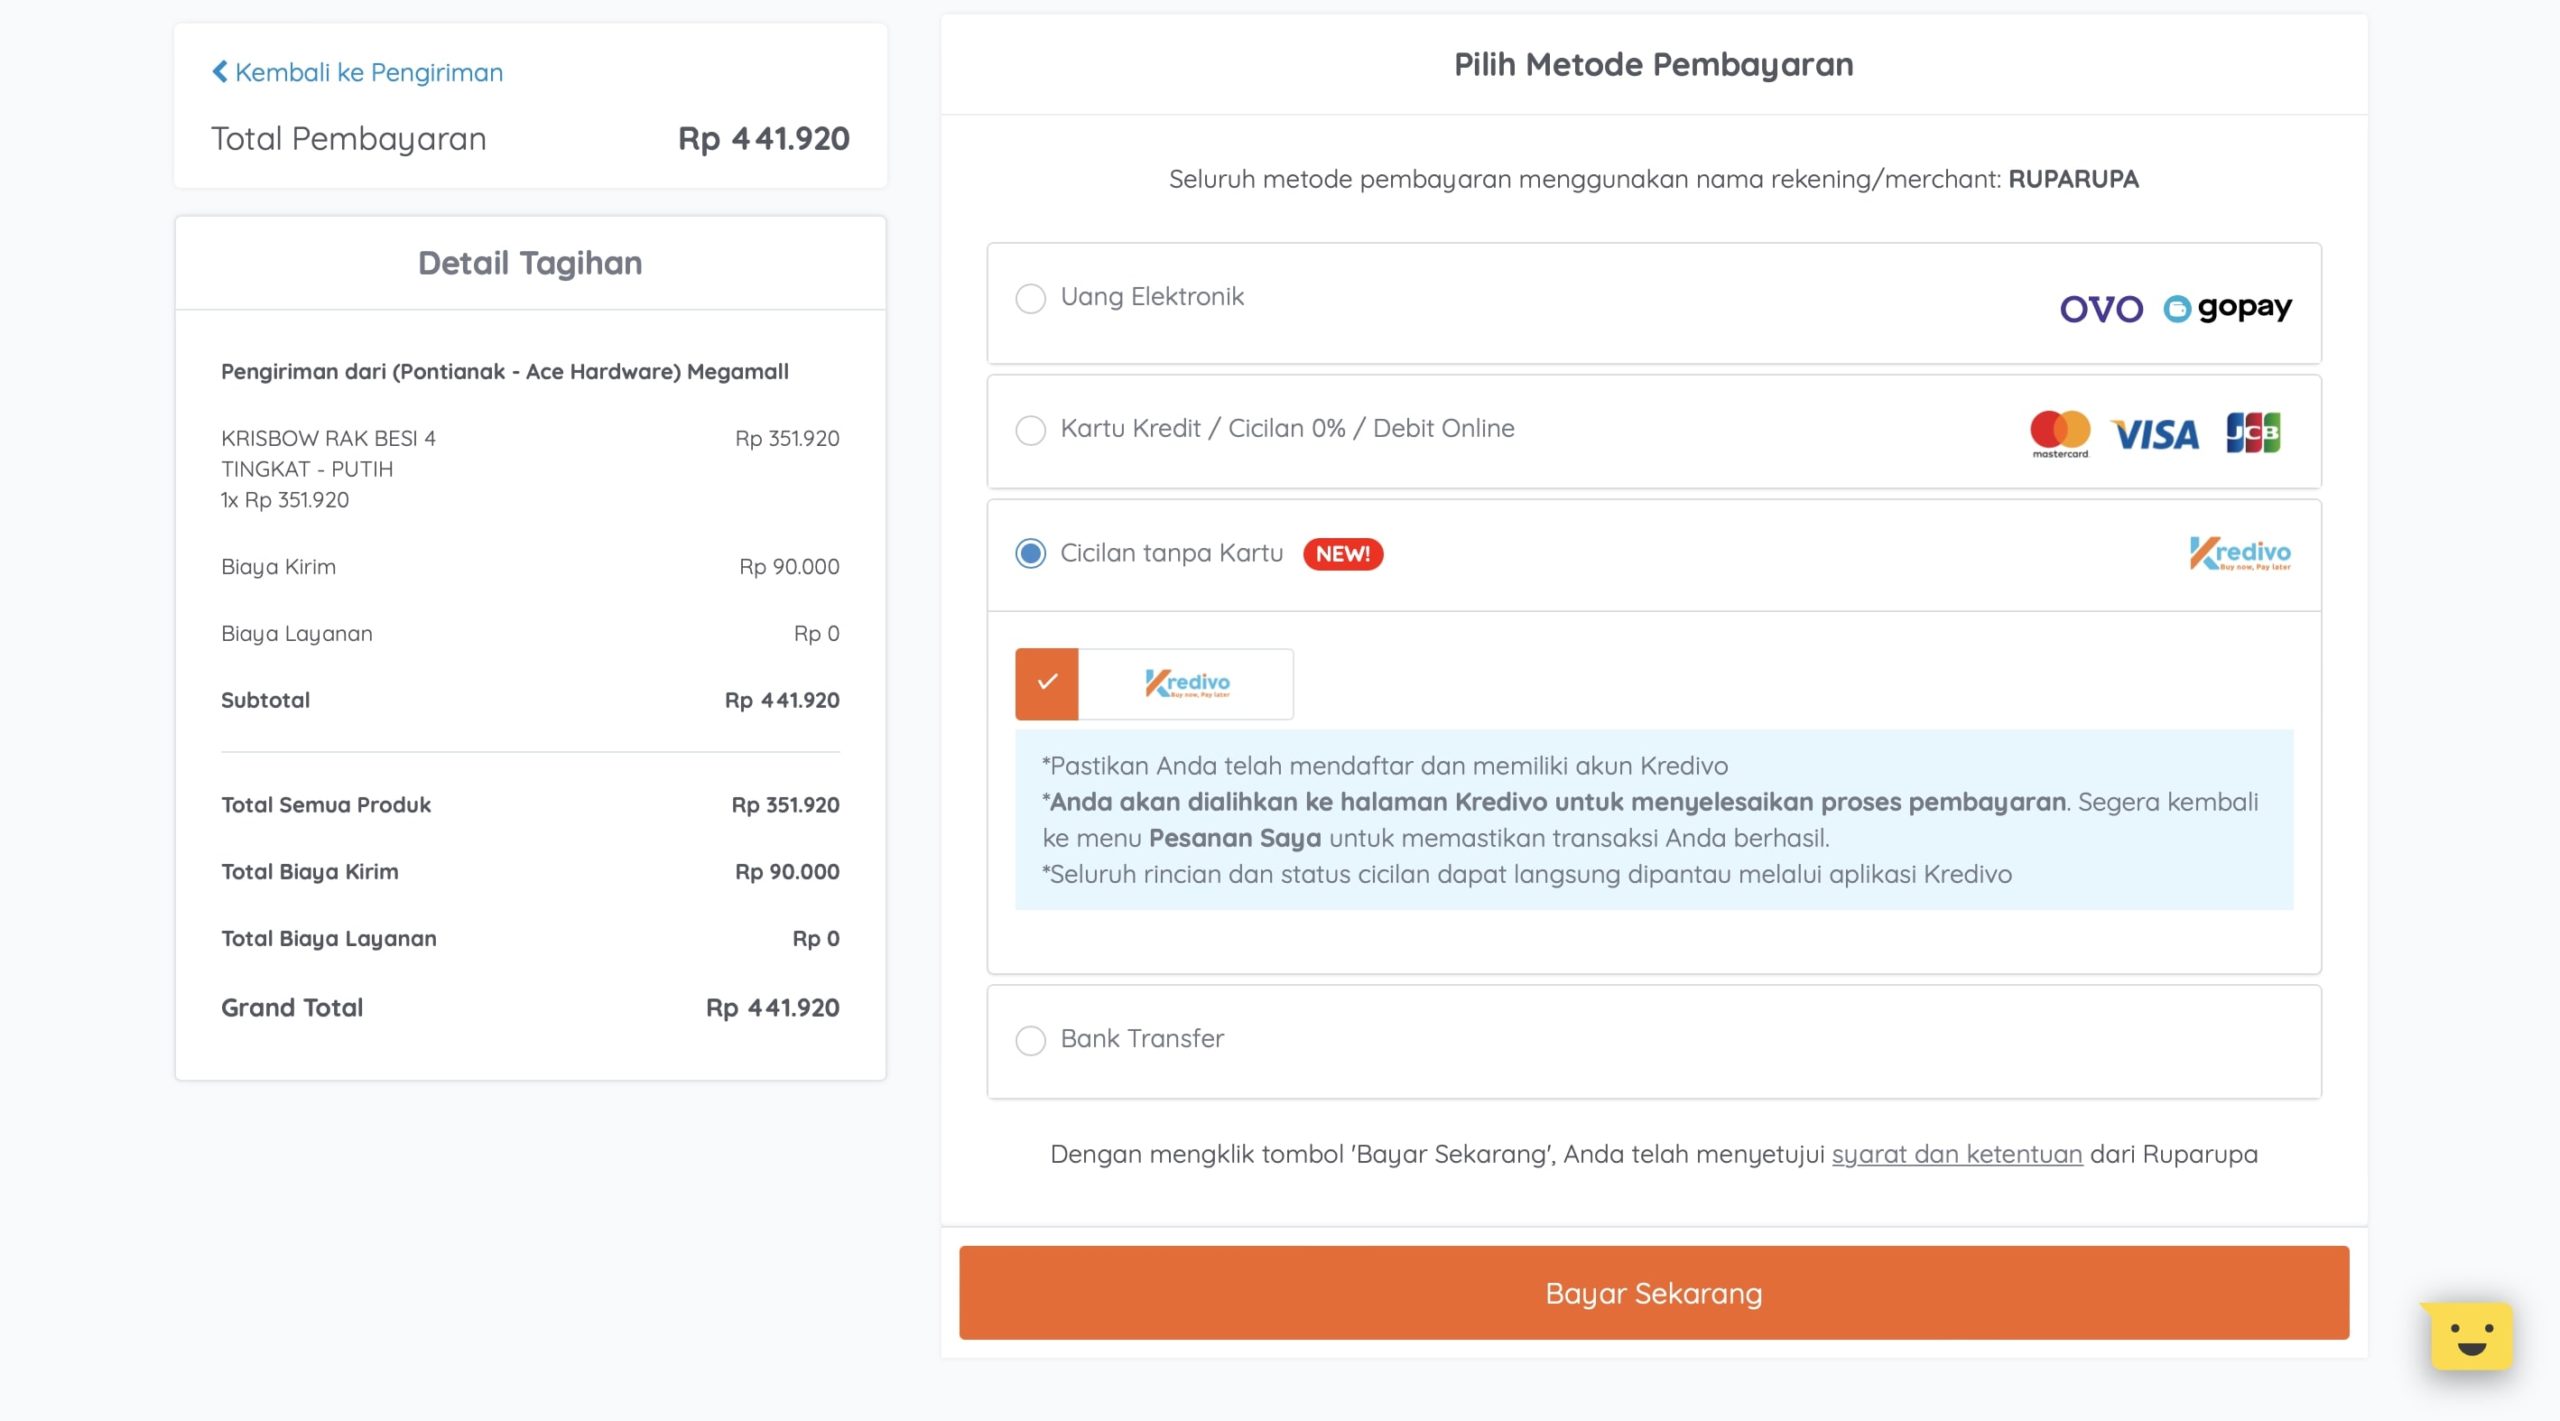Click the VISA logo
Image resolution: width=2560 pixels, height=1421 pixels.
[x=2155, y=435]
